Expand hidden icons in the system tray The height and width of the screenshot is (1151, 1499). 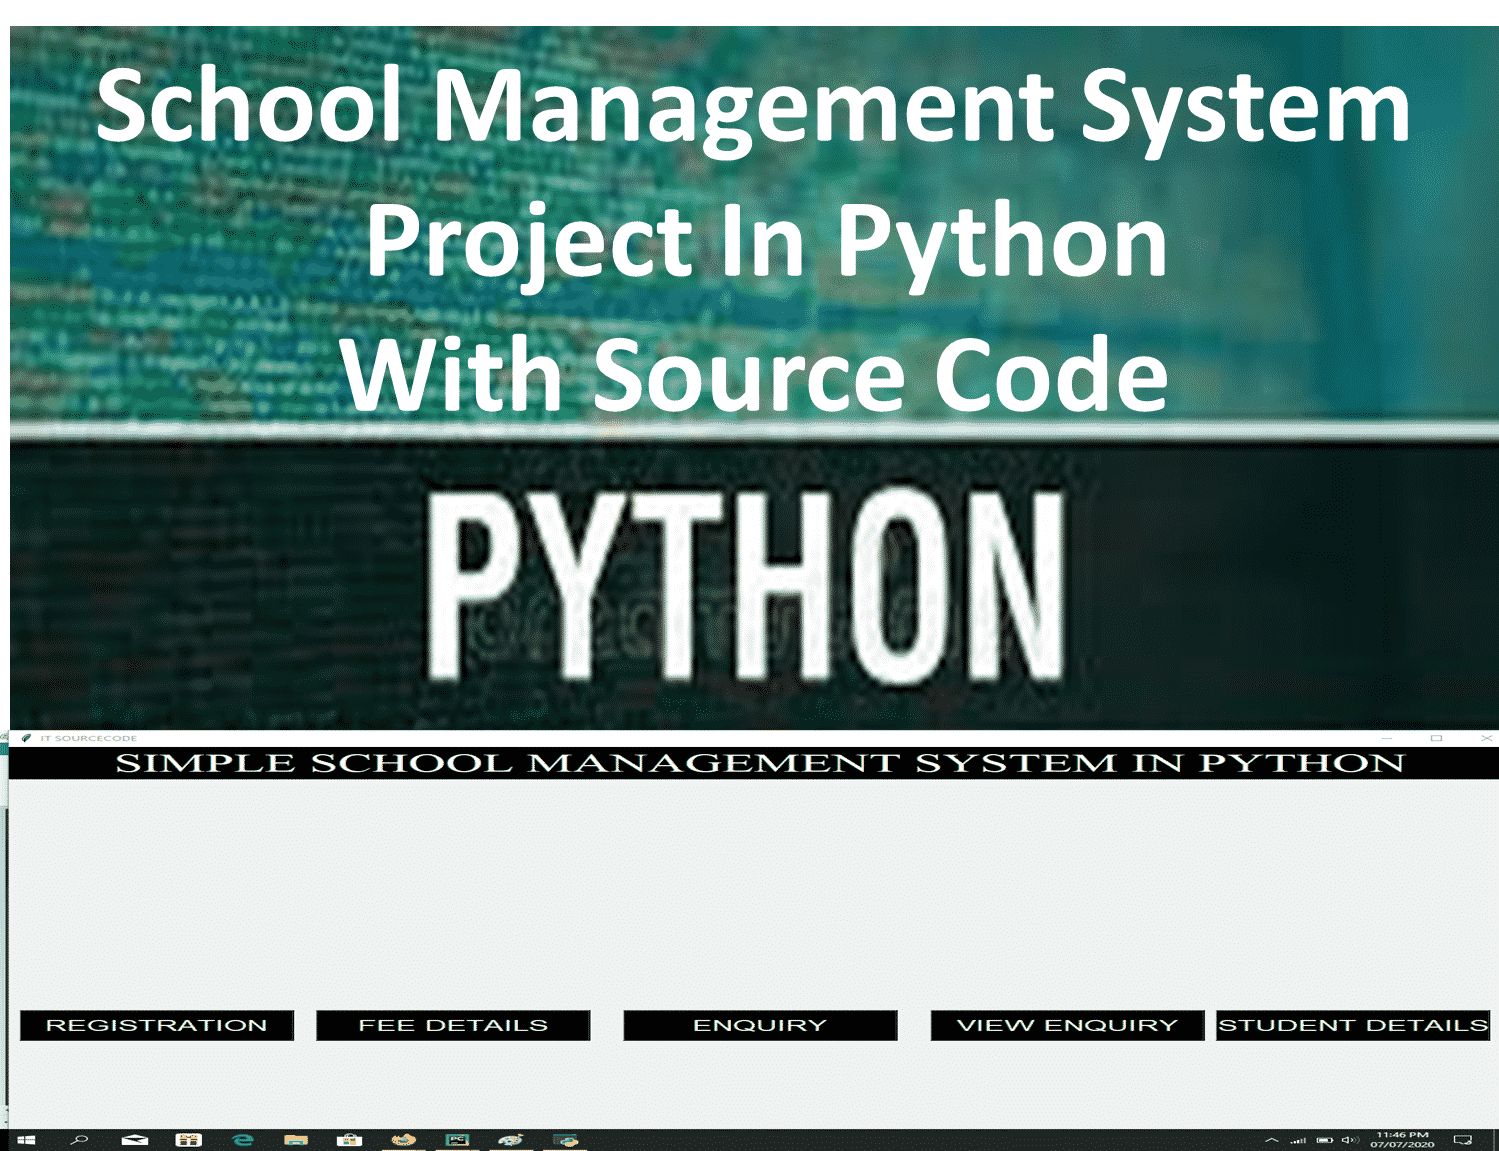pyautogui.click(x=1272, y=1139)
